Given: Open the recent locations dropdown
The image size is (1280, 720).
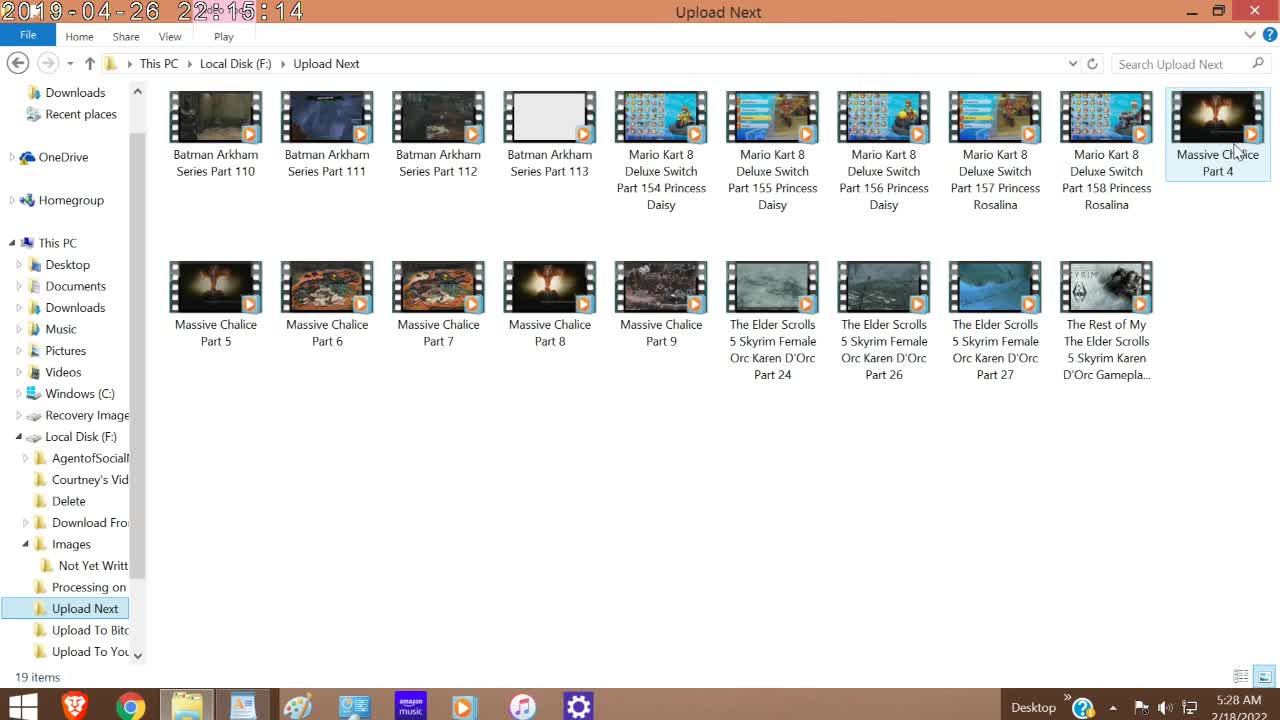Looking at the screenshot, I should point(70,64).
